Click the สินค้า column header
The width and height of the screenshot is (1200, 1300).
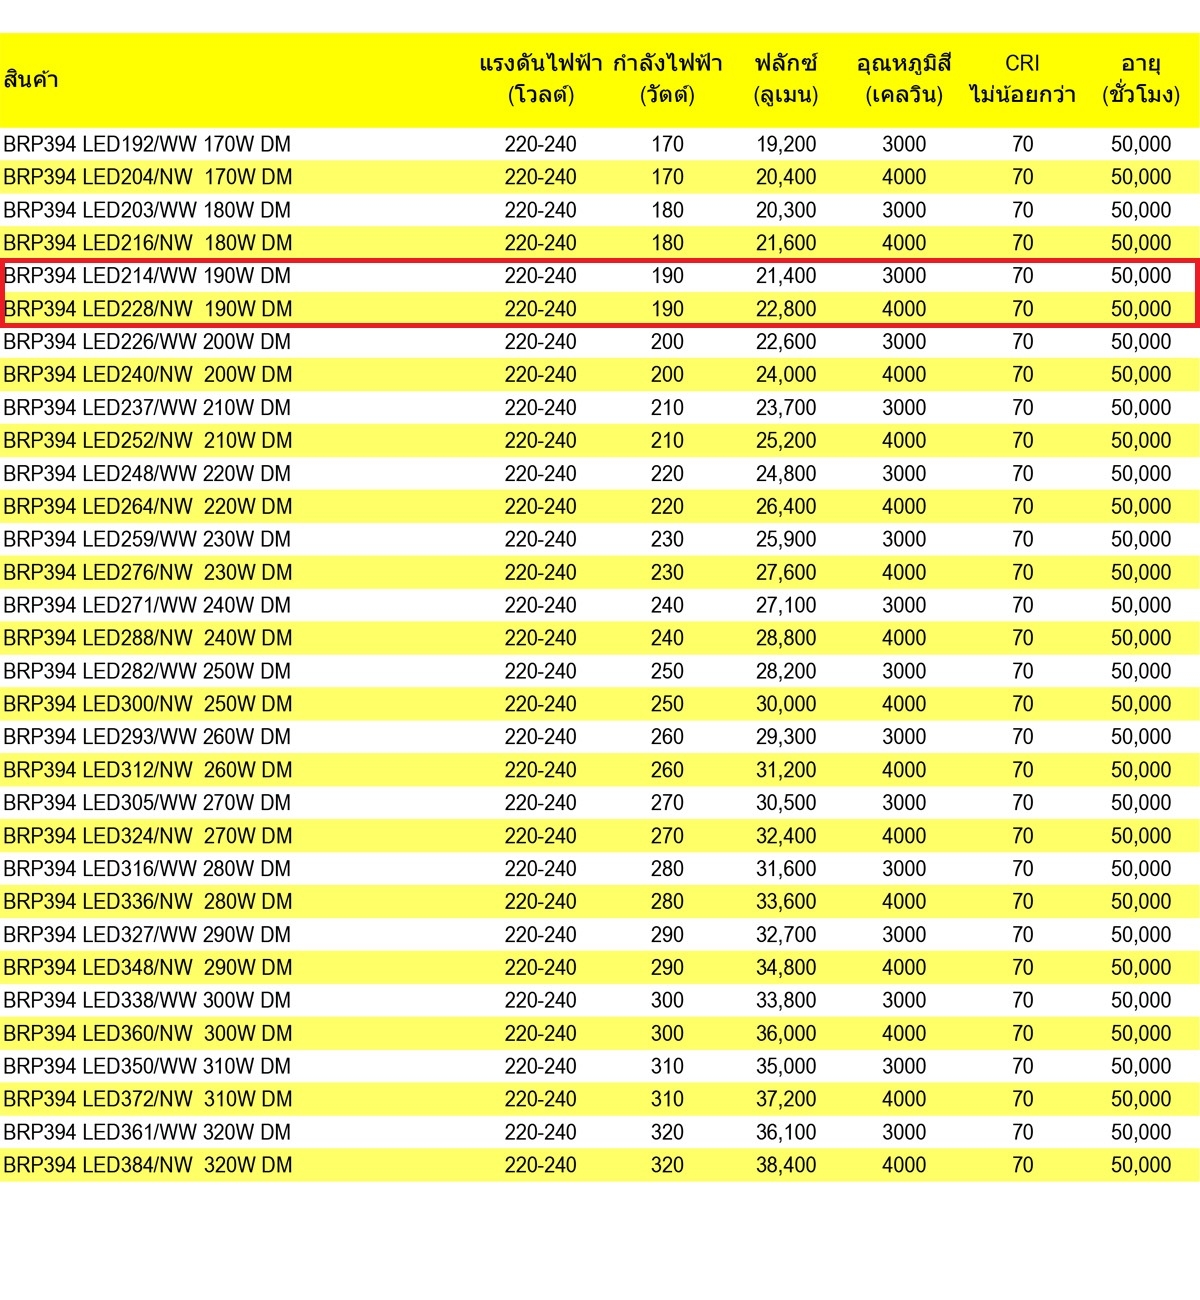31,80
